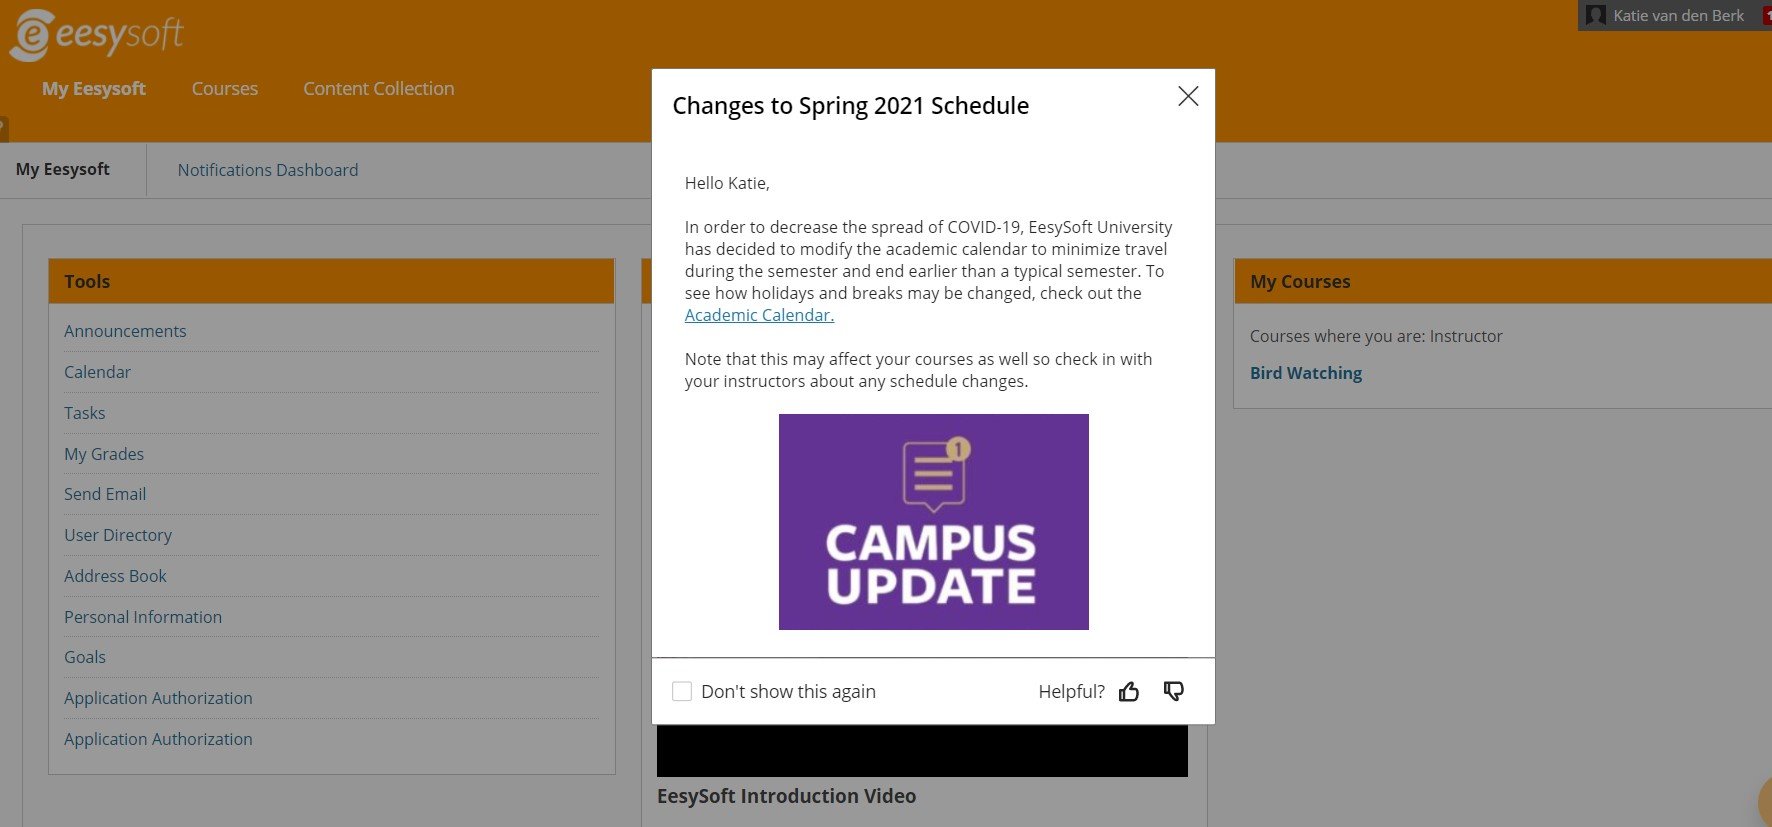
Task: Select Send Email in Tools
Action: (105, 493)
